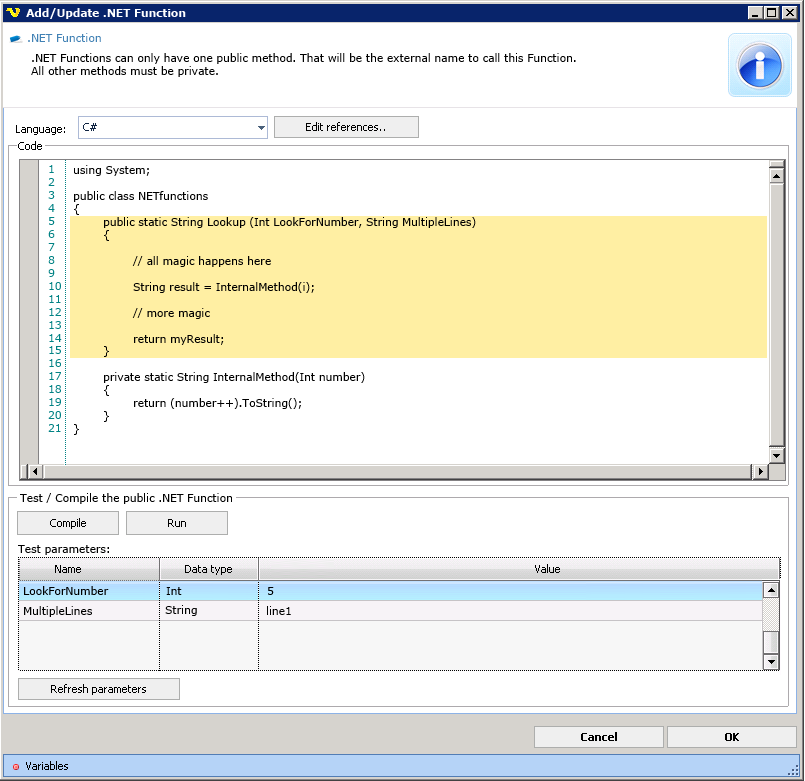Click the red Variables status bar icon
The height and width of the screenshot is (781, 805).
(x=15, y=767)
